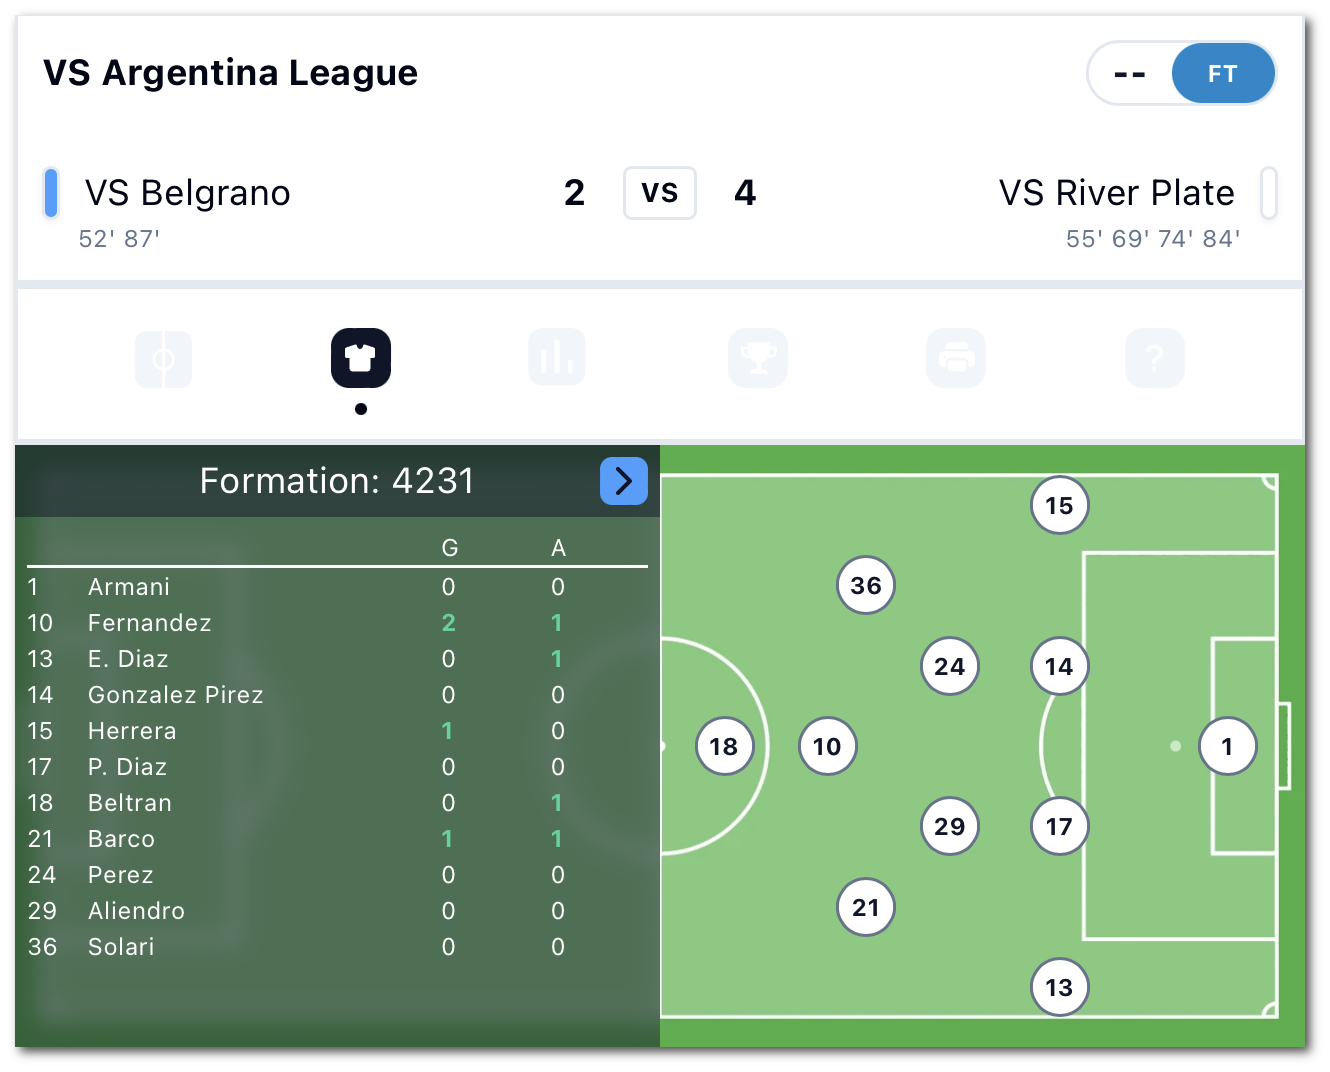Screen dimensions: 1330x1072
Task: Toggle the dot indicator under jersey icon
Action: point(361,408)
